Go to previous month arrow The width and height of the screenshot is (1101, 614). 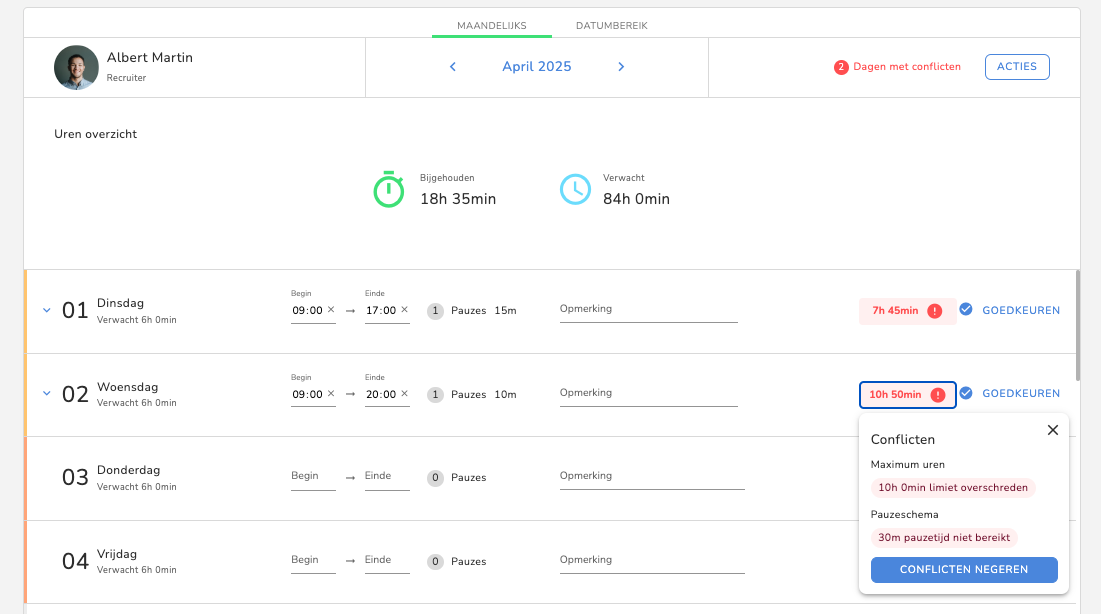(453, 67)
